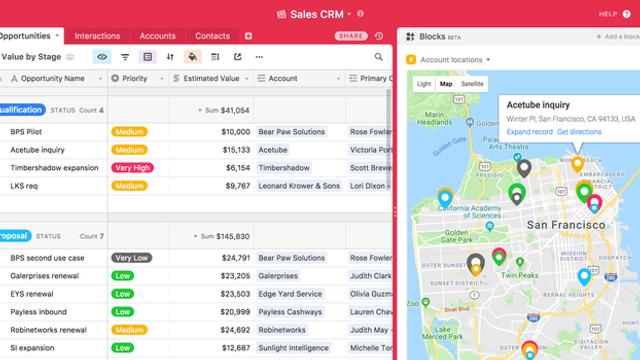
Task: Click Very High priority tag for Timbershadow
Action: click(133, 168)
